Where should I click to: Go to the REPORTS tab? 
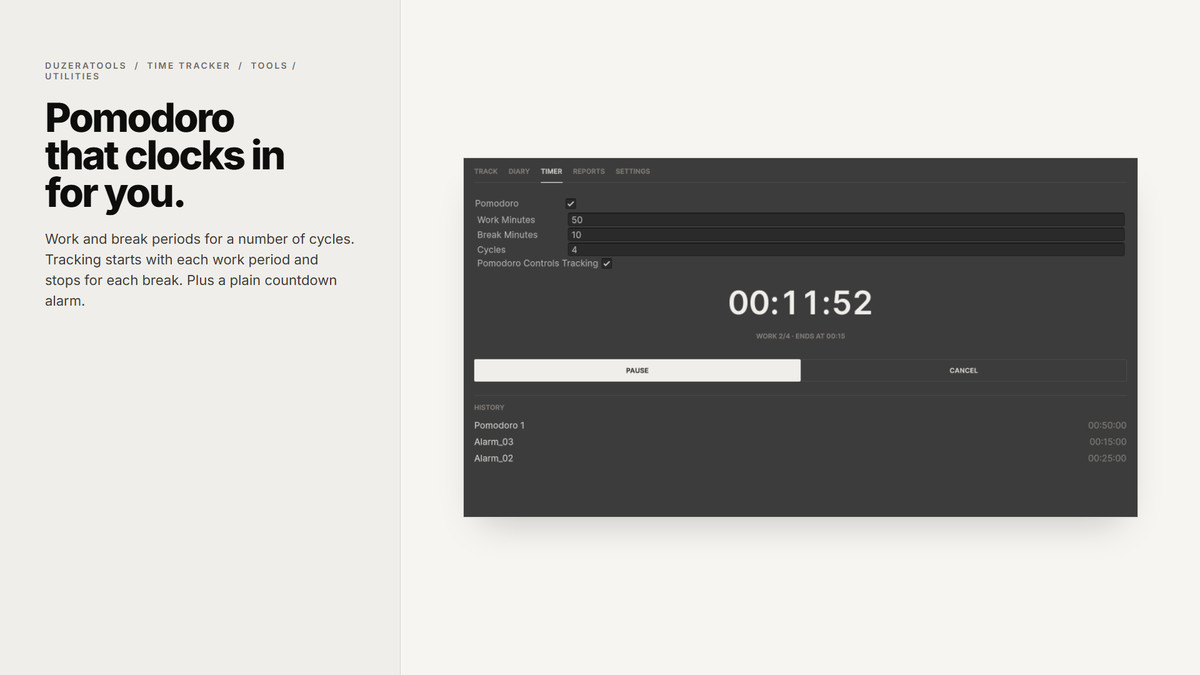pyautogui.click(x=589, y=171)
